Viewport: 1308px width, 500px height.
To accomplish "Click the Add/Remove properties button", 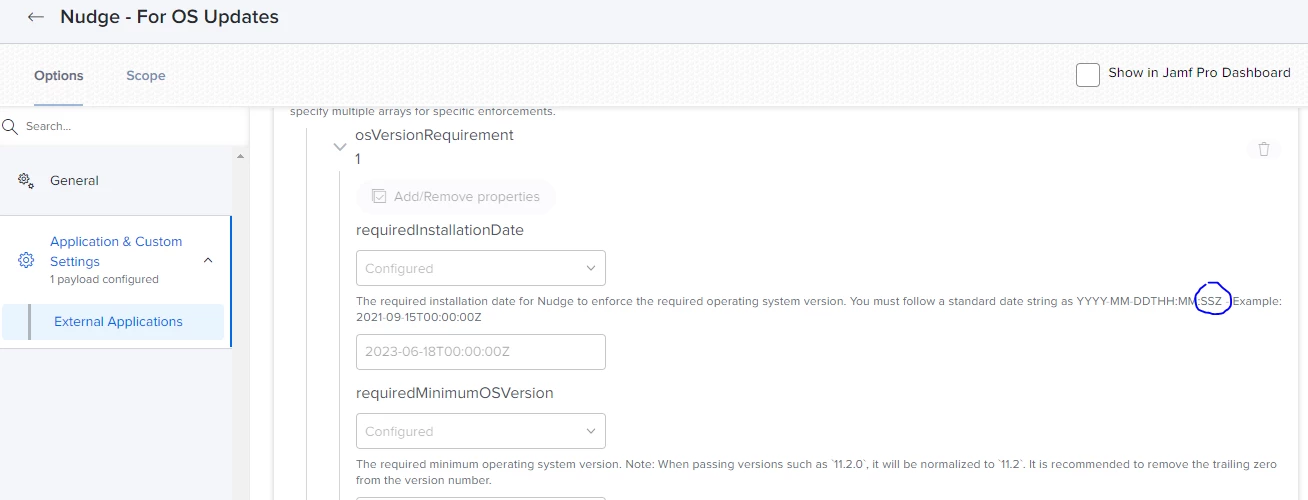I will tap(456, 197).
